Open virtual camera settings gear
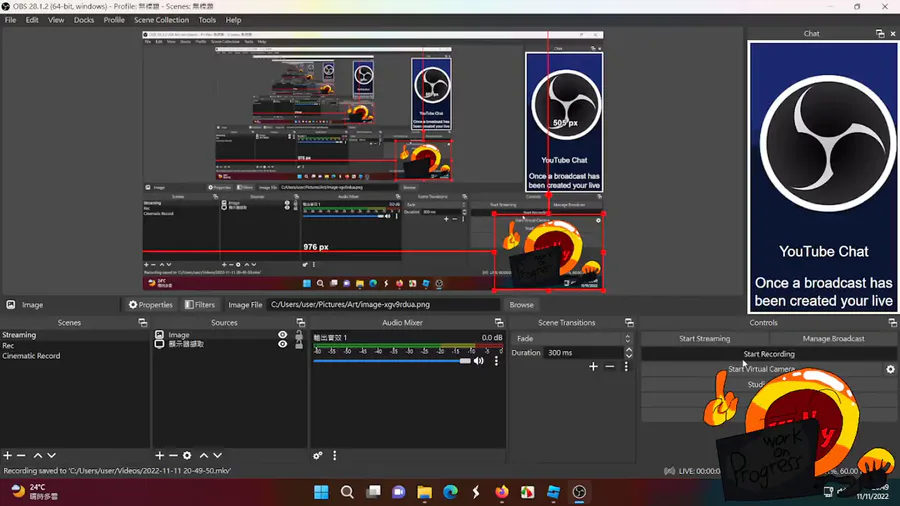The image size is (900, 506). (x=890, y=369)
